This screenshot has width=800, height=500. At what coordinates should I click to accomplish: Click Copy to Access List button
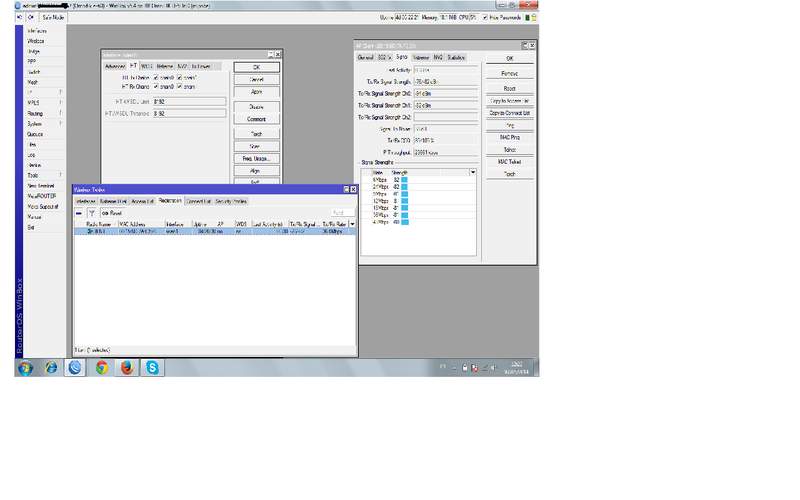pyautogui.click(x=509, y=101)
